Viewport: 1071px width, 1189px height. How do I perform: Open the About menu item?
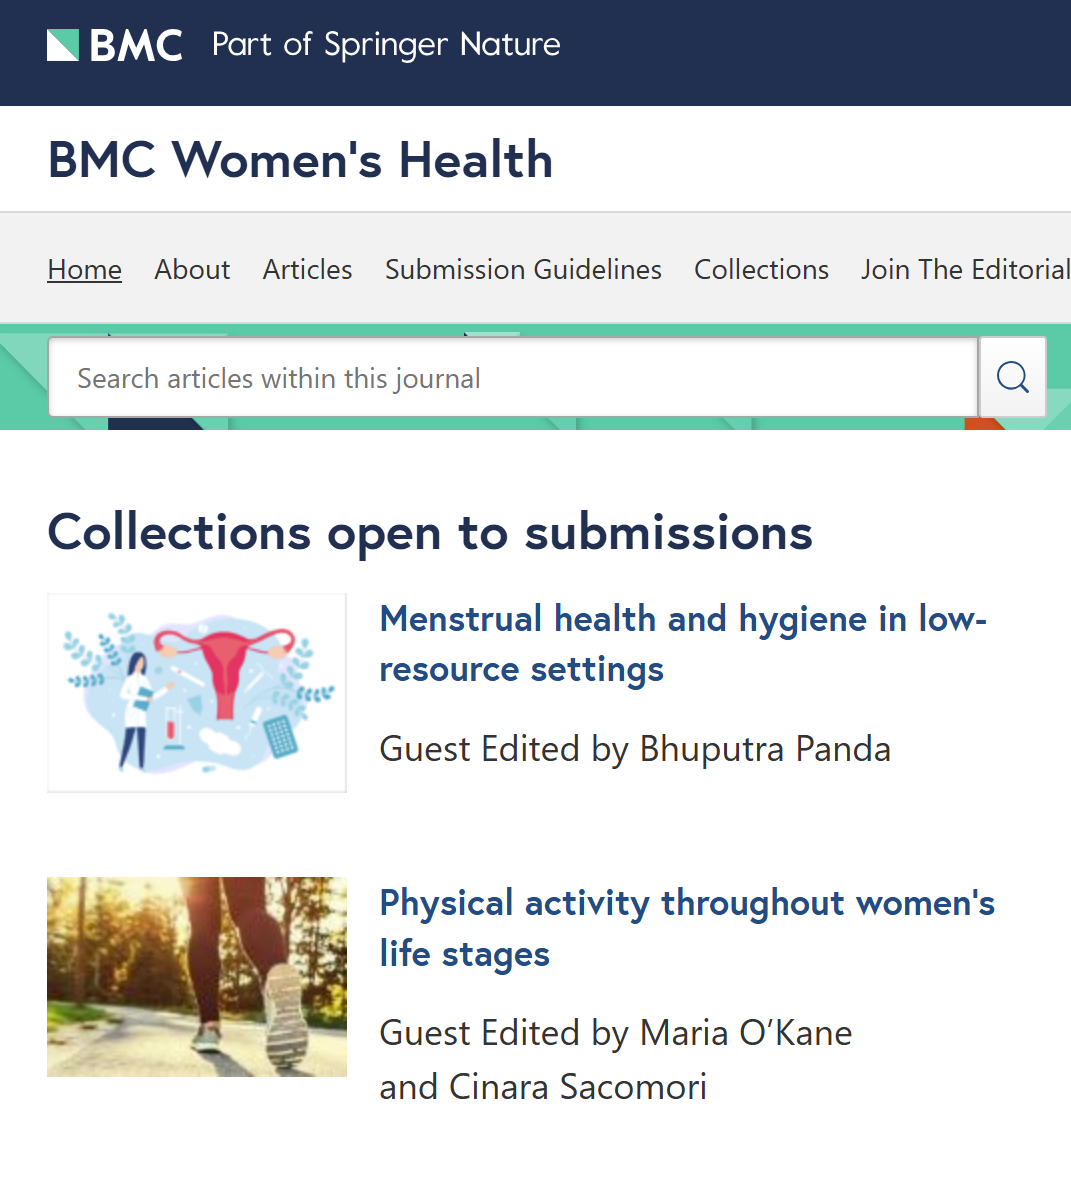[x=192, y=269]
